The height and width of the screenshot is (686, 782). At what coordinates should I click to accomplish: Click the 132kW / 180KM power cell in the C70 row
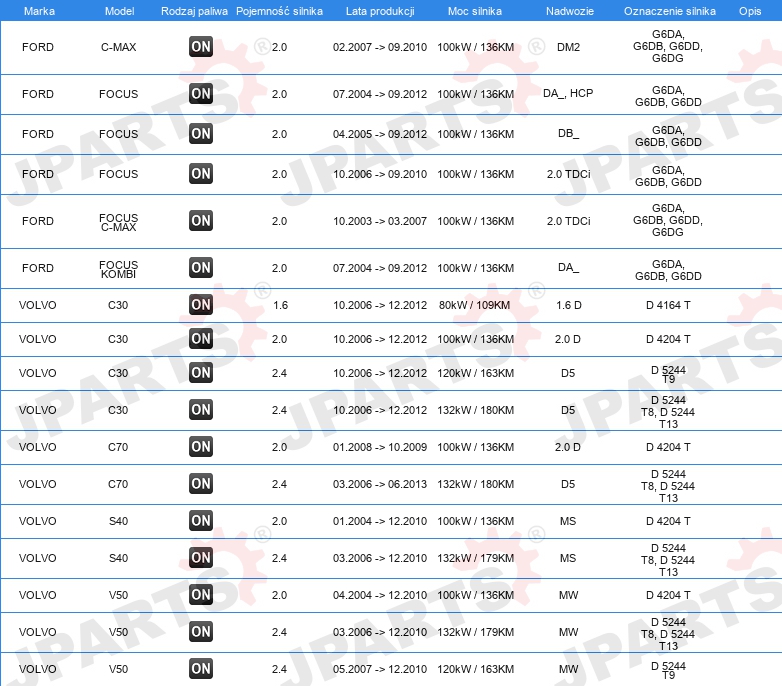point(475,484)
